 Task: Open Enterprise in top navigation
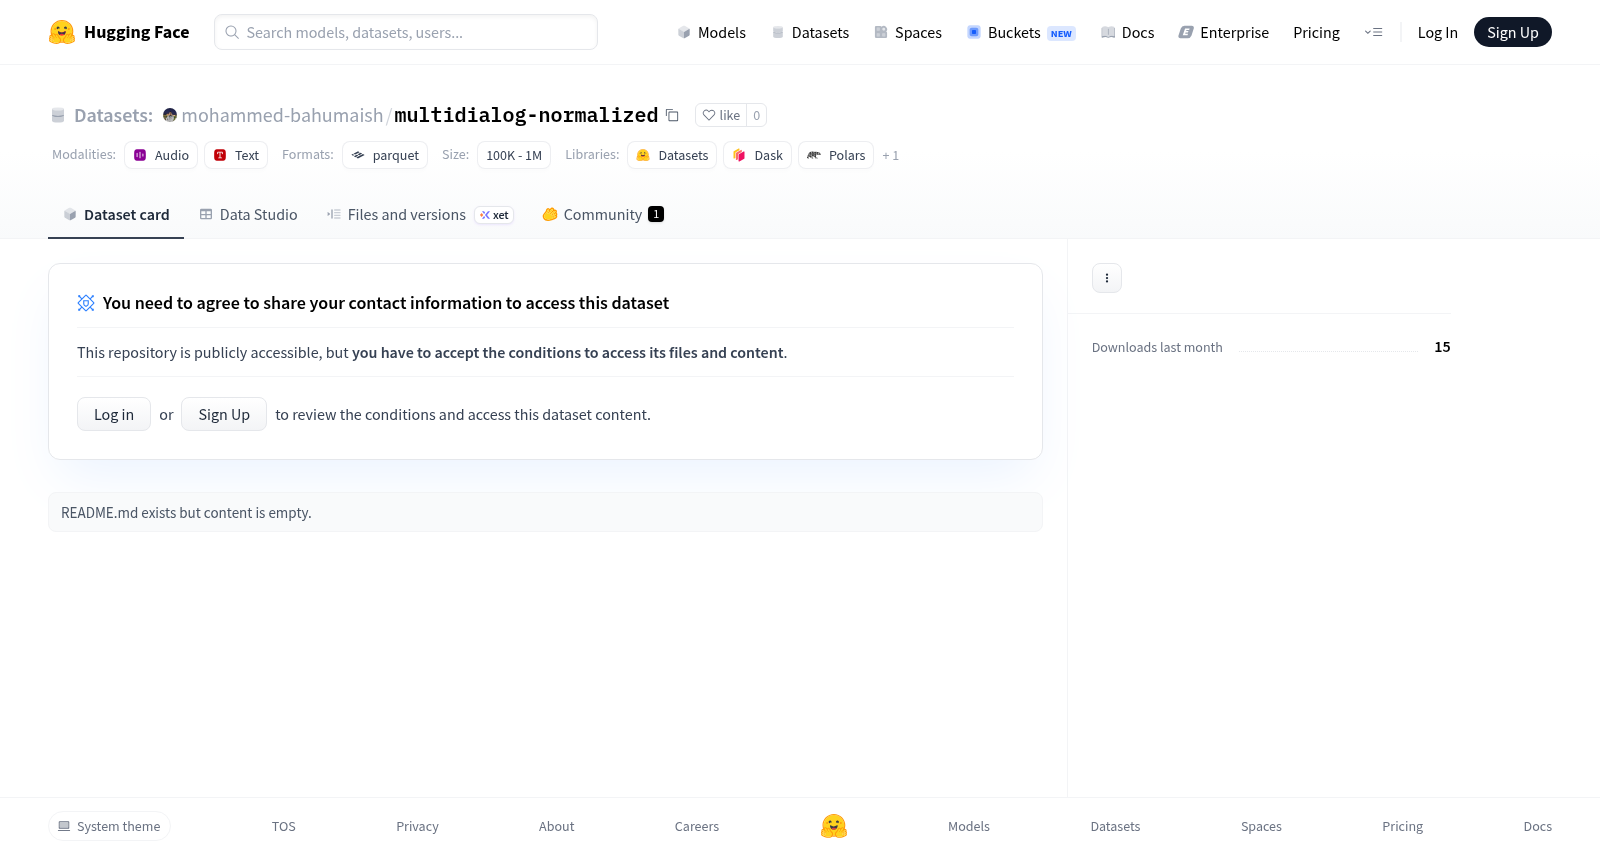tap(1224, 33)
